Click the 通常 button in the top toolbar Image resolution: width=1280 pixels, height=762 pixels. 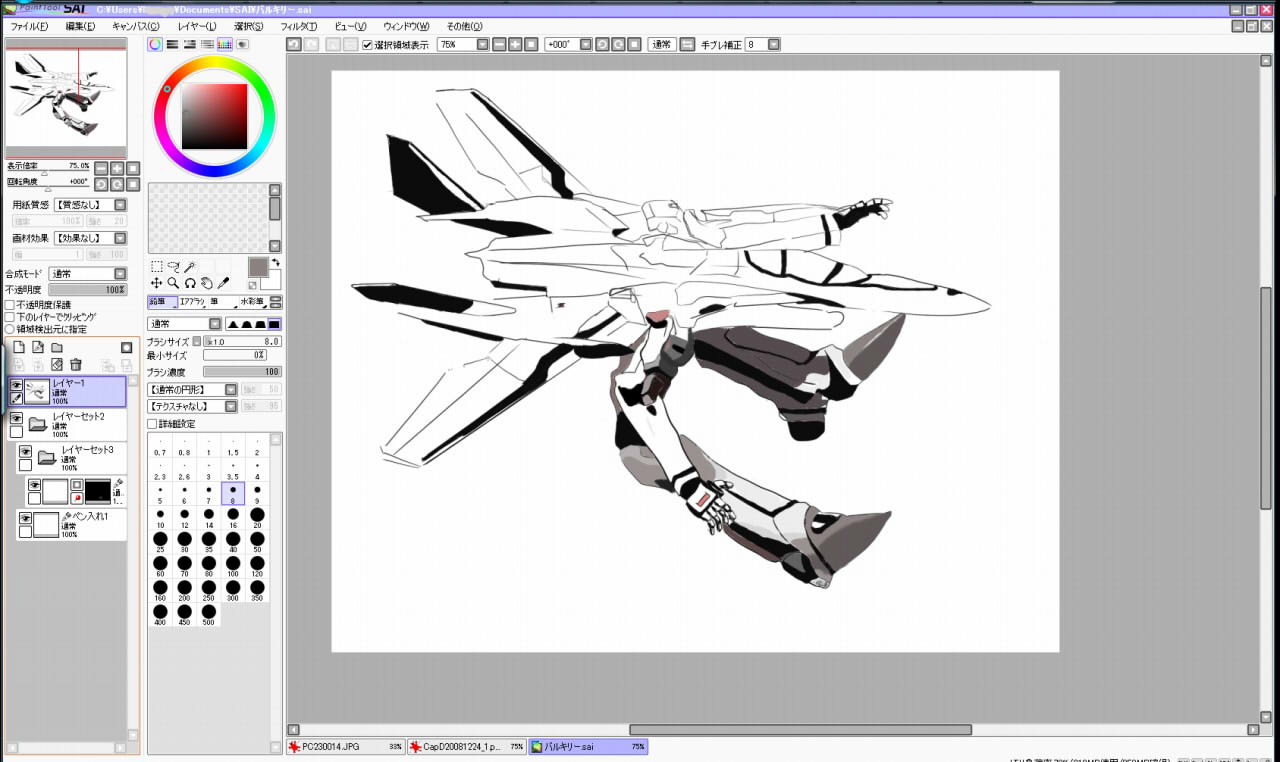point(661,45)
